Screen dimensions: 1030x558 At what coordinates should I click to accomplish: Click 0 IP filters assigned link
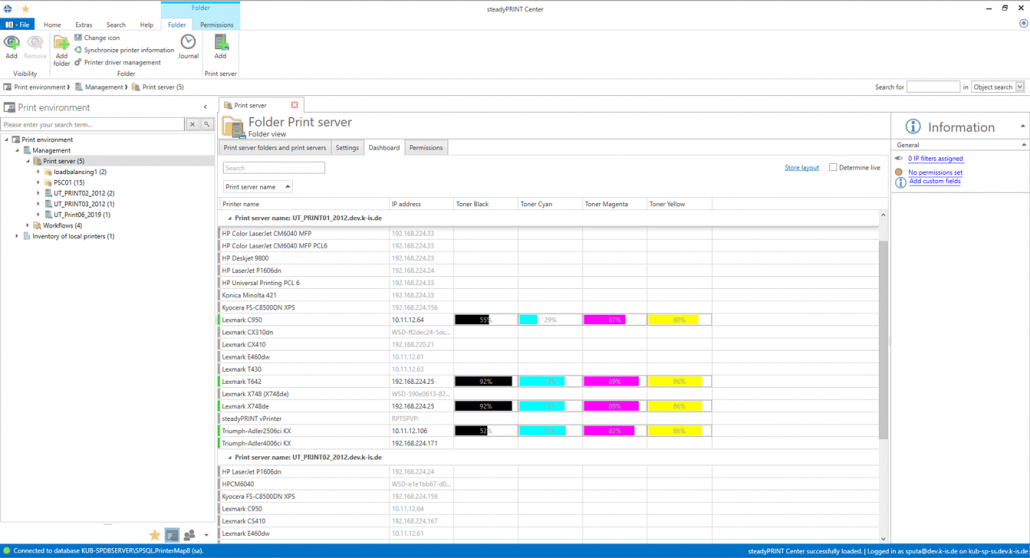(935, 158)
